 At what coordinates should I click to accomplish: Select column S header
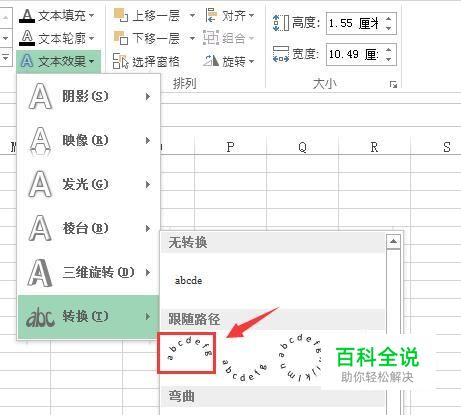click(447, 147)
